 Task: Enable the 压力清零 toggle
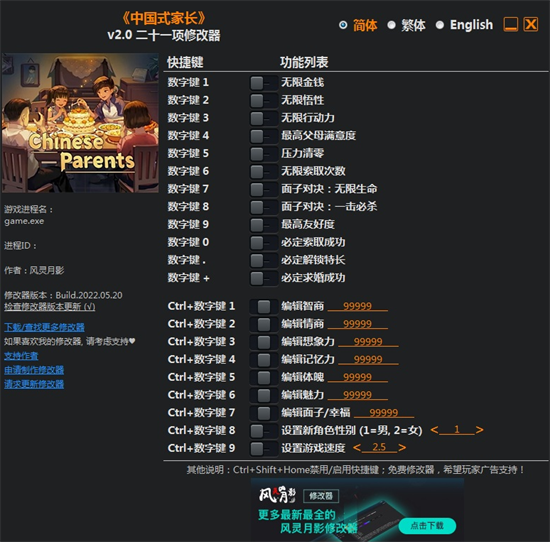point(263,154)
